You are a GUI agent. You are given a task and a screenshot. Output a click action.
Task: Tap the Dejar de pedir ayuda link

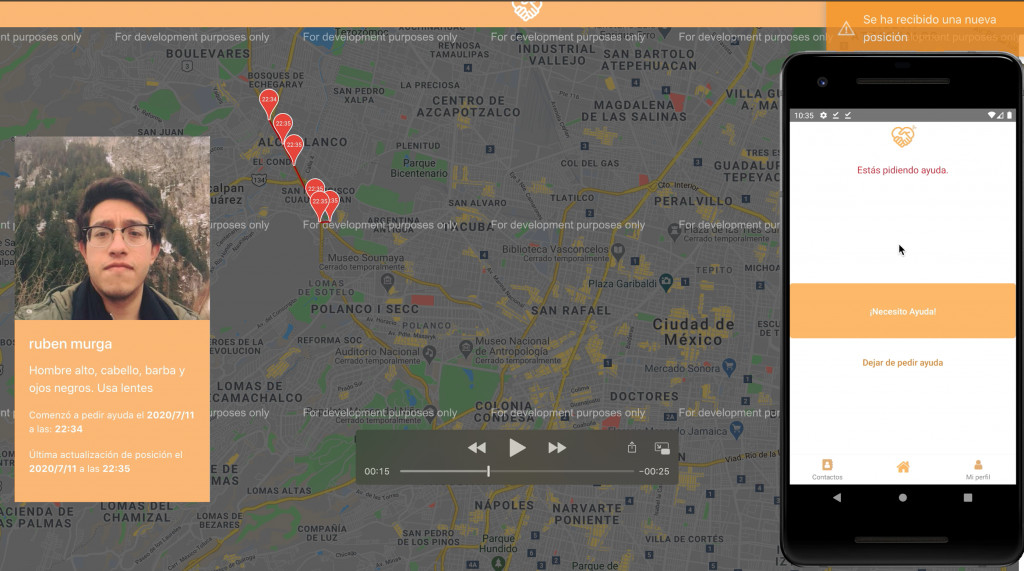click(x=902, y=362)
